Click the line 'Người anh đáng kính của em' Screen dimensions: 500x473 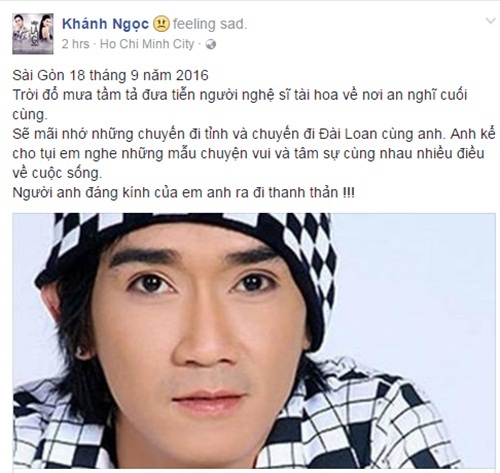point(183,193)
